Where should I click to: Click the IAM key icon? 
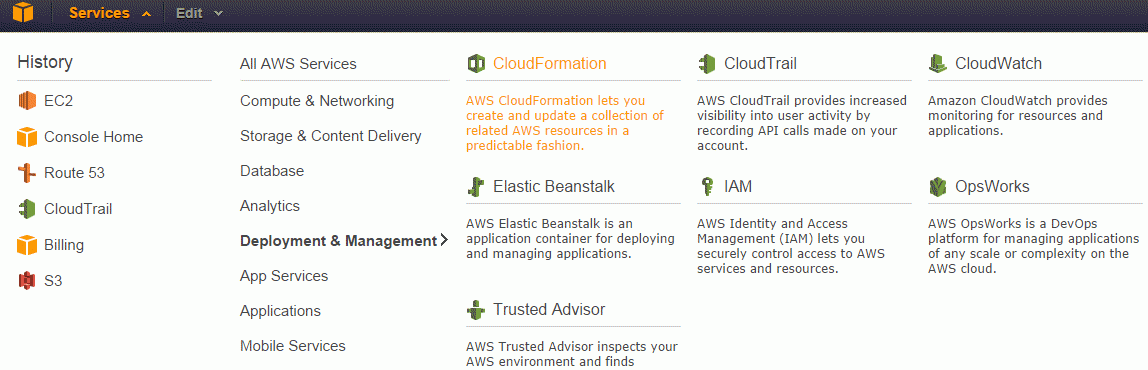pos(707,186)
